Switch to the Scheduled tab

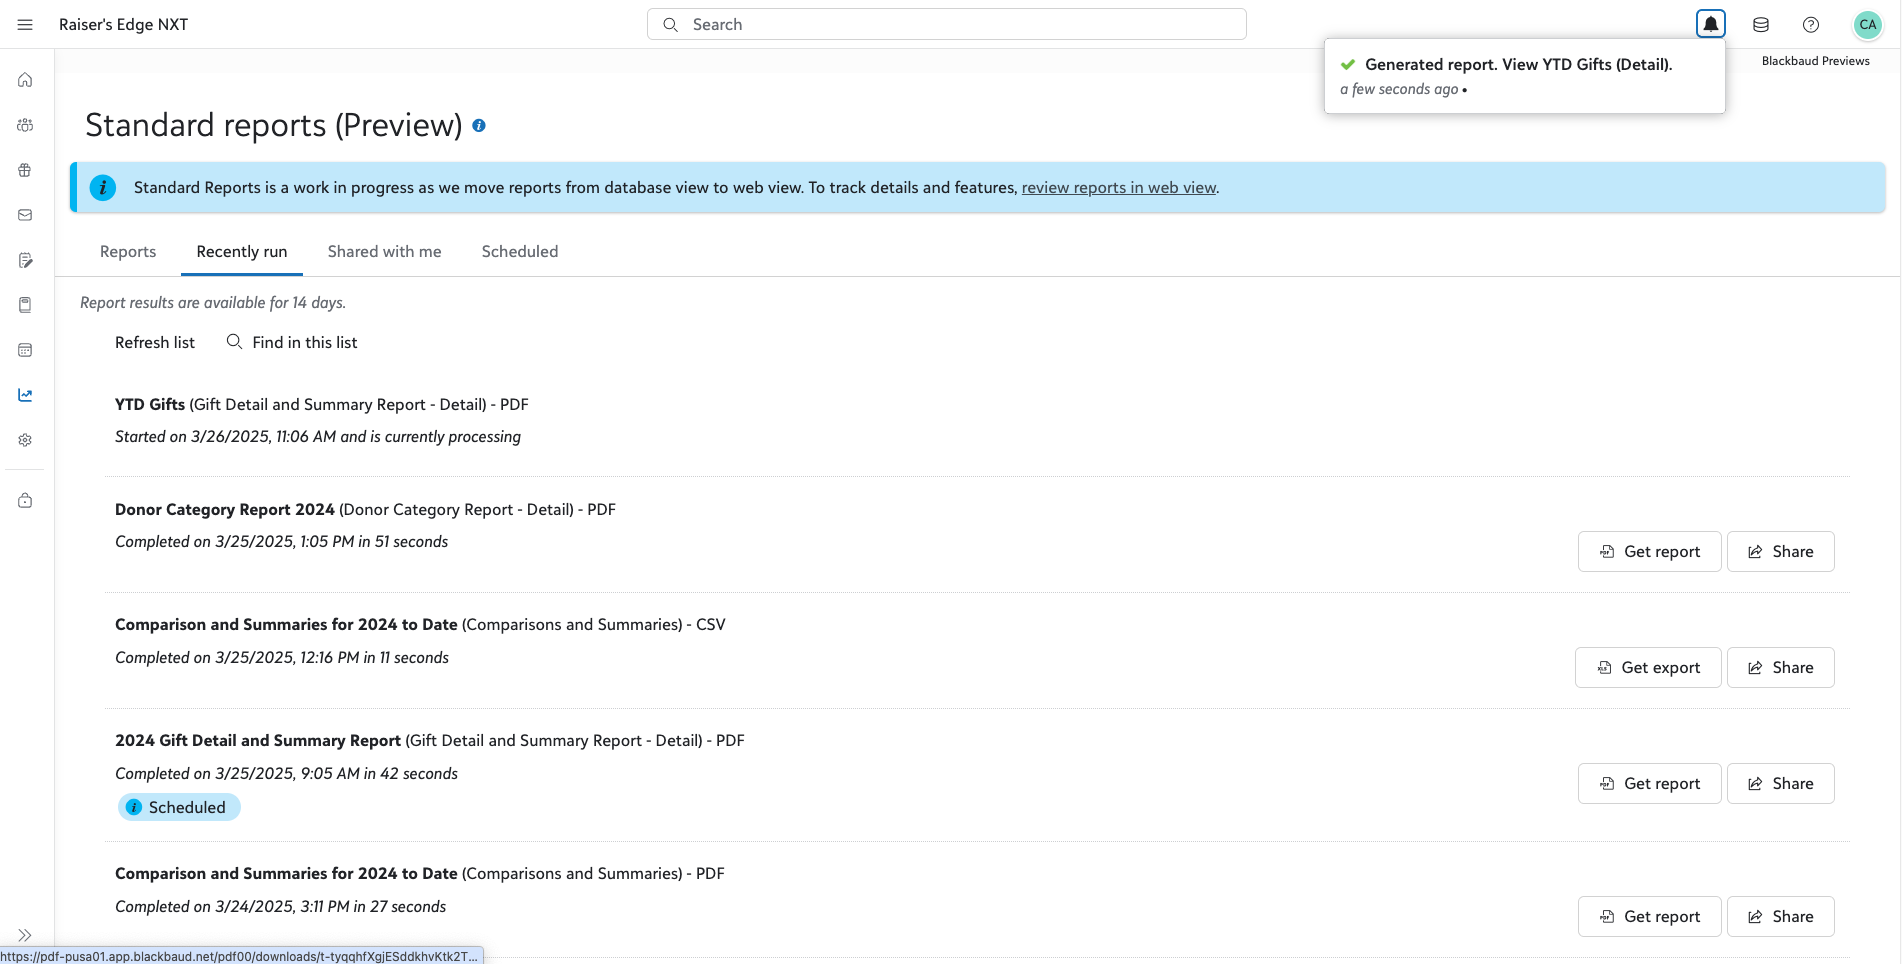point(520,252)
